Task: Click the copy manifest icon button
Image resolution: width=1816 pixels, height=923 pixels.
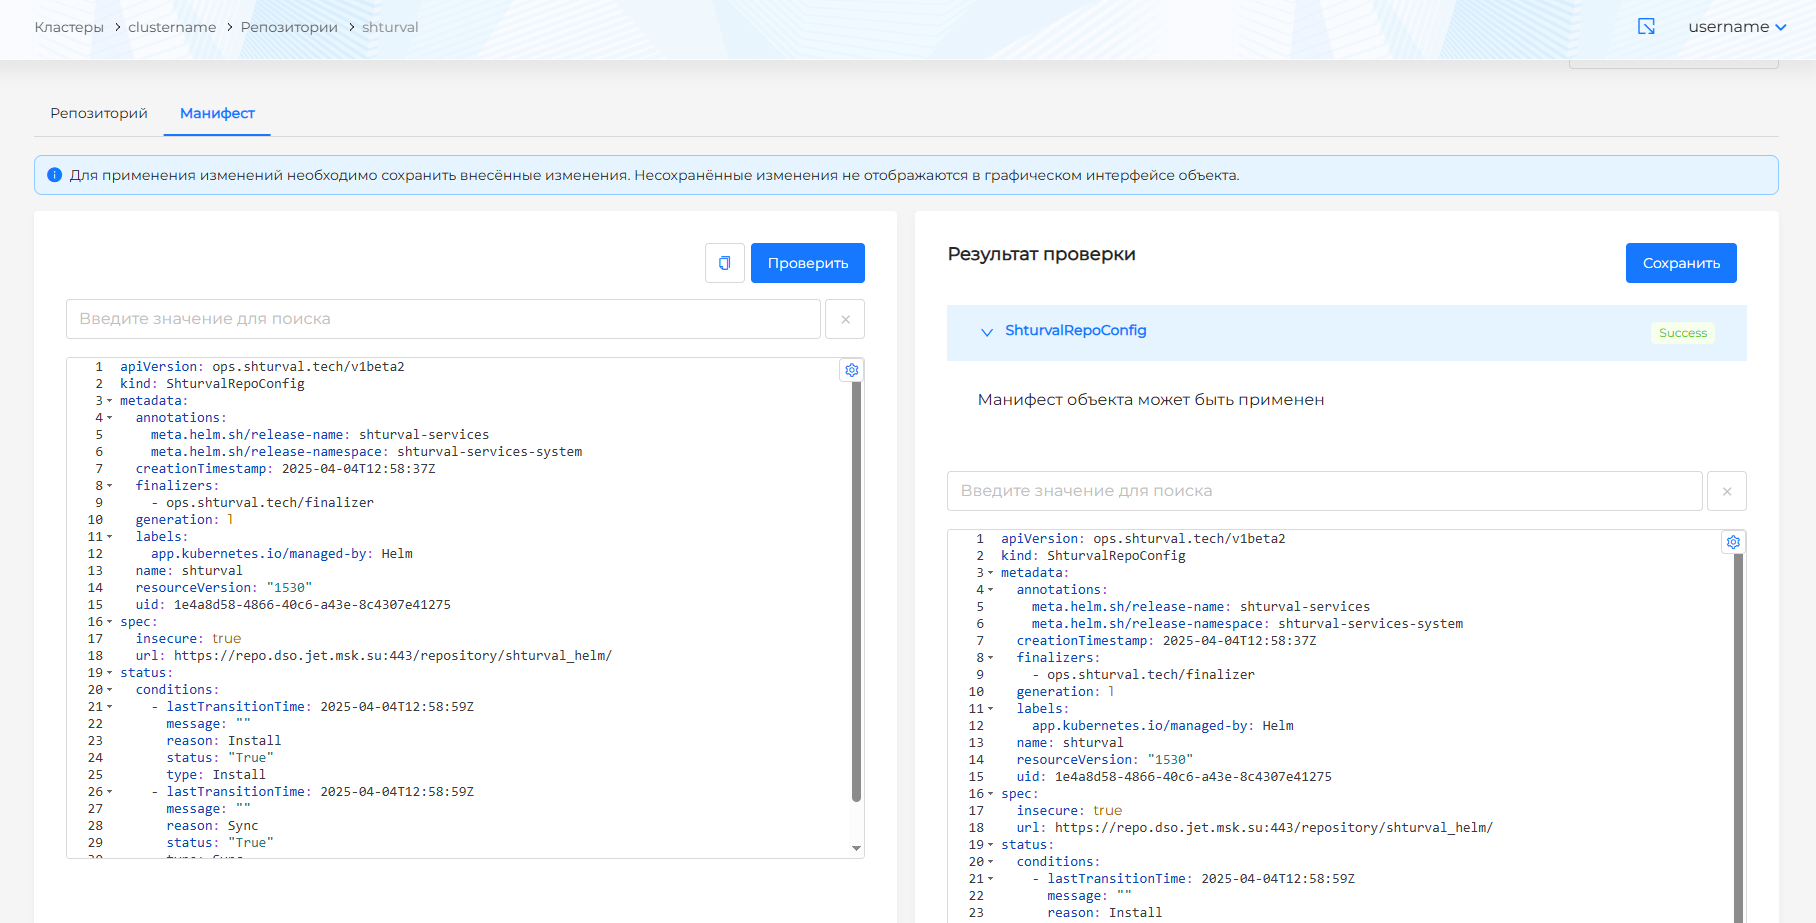Action: pyautogui.click(x=724, y=263)
